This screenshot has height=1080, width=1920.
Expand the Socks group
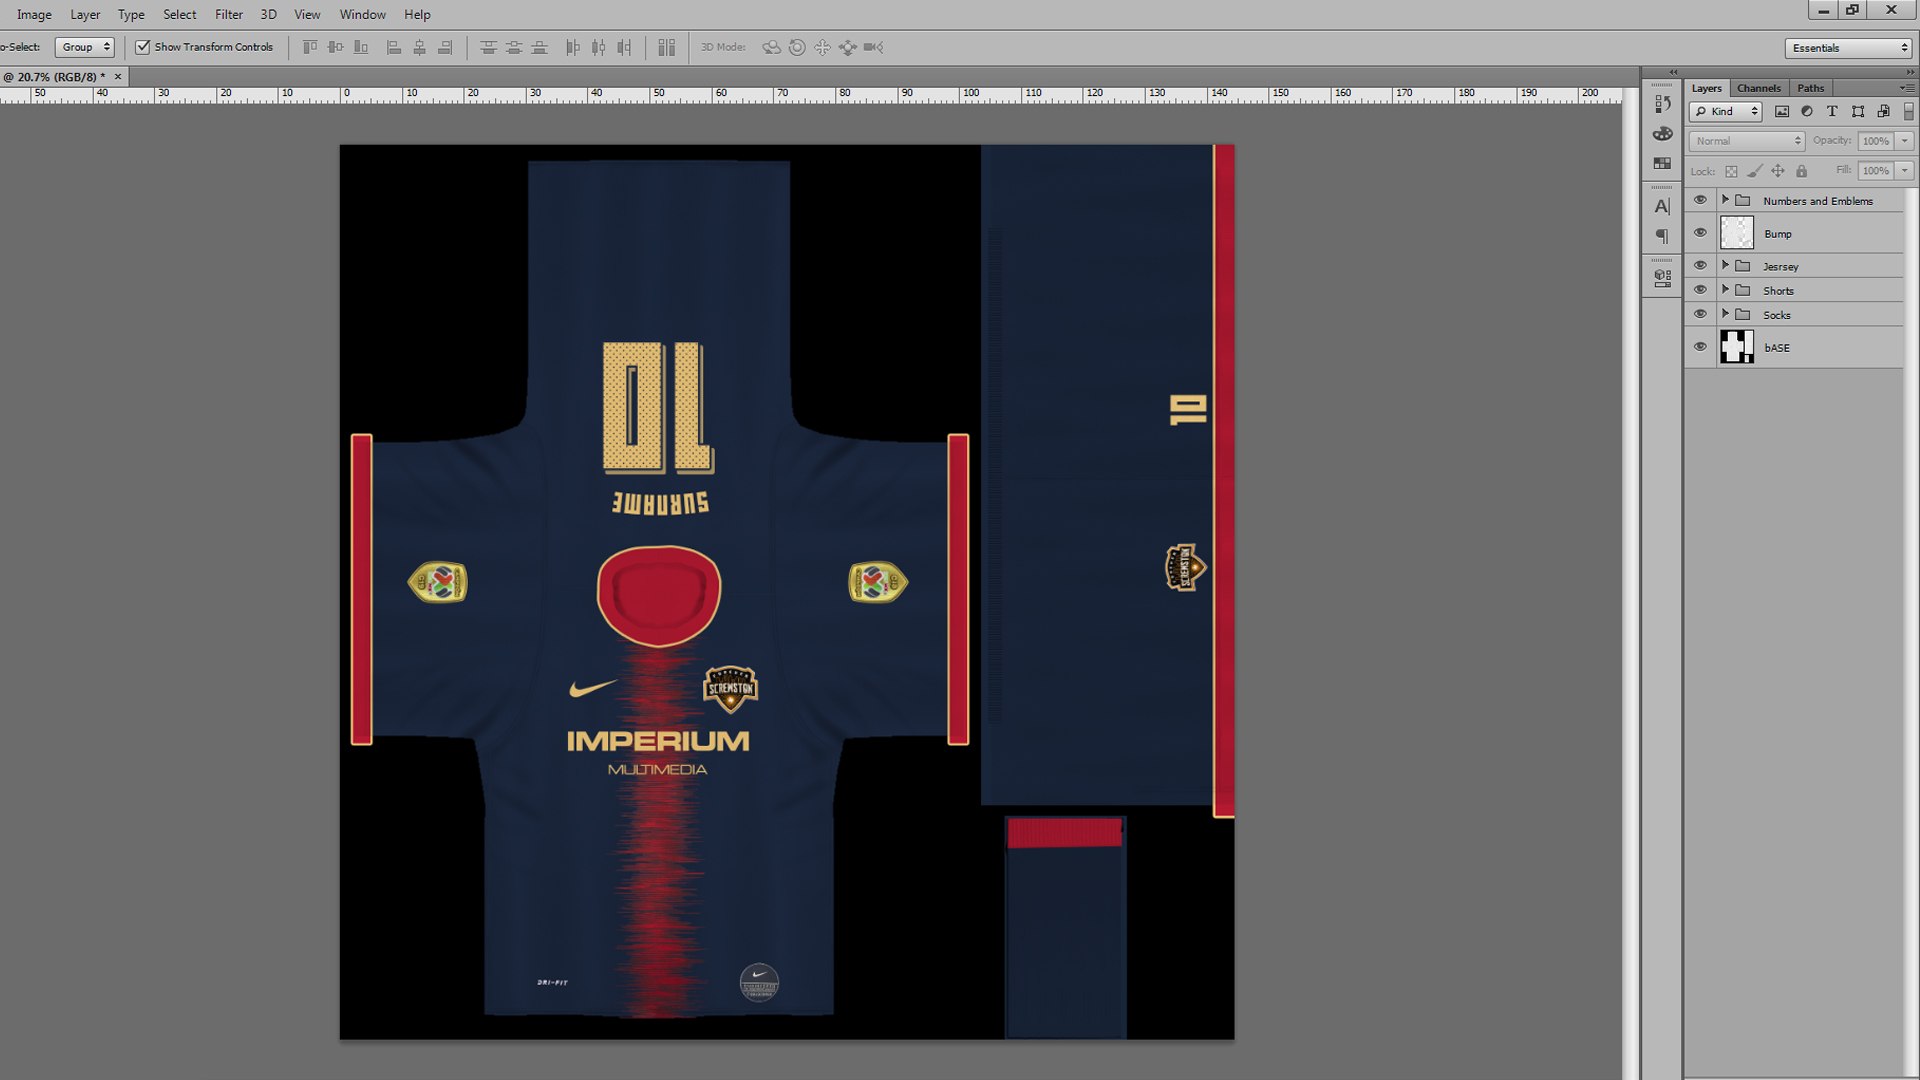[x=1725, y=313]
